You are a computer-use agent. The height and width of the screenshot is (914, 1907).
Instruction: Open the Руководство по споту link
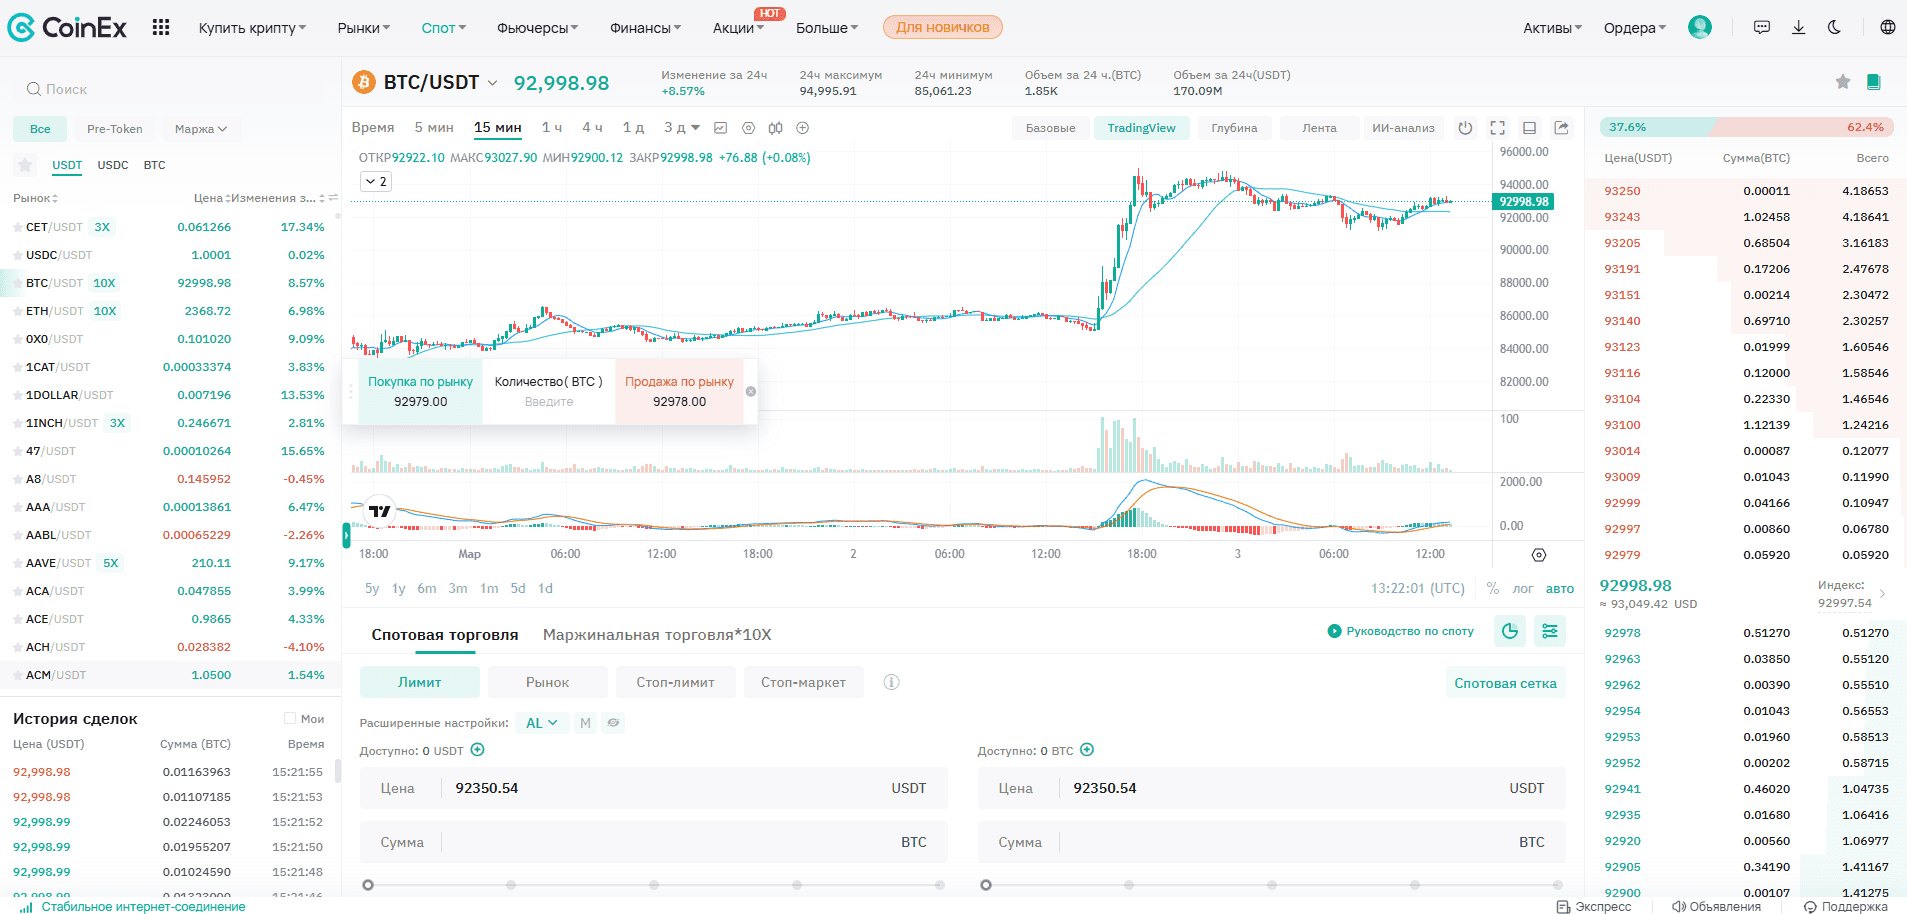point(1400,631)
